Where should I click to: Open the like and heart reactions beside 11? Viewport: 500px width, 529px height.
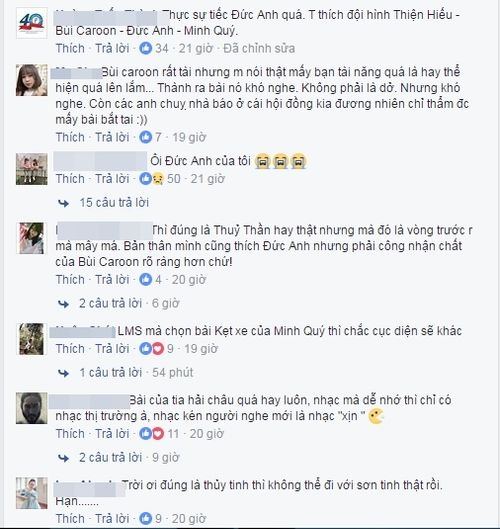click(x=151, y=434)
